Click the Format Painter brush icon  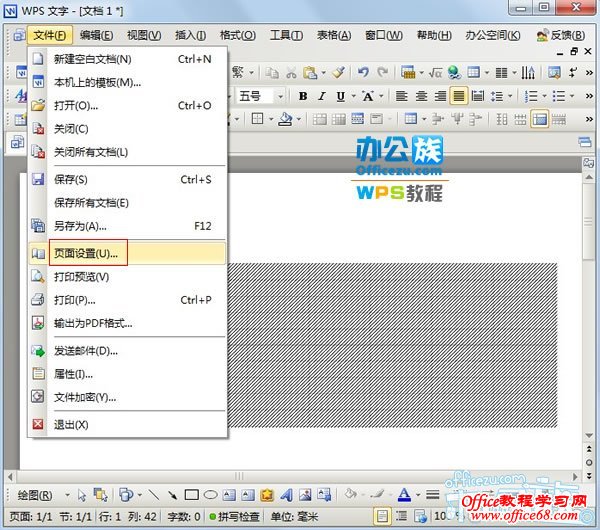(x=339, y=72)
